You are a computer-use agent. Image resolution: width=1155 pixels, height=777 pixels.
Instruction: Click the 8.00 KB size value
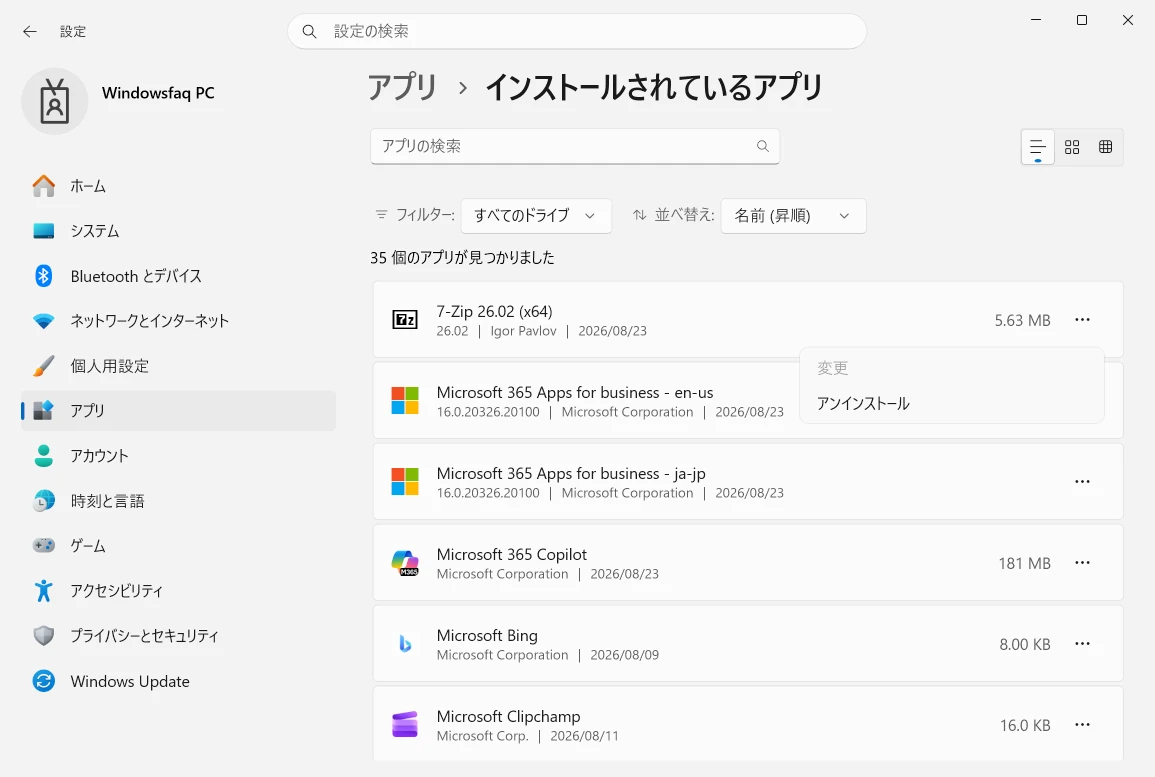tap(1025, 644)
